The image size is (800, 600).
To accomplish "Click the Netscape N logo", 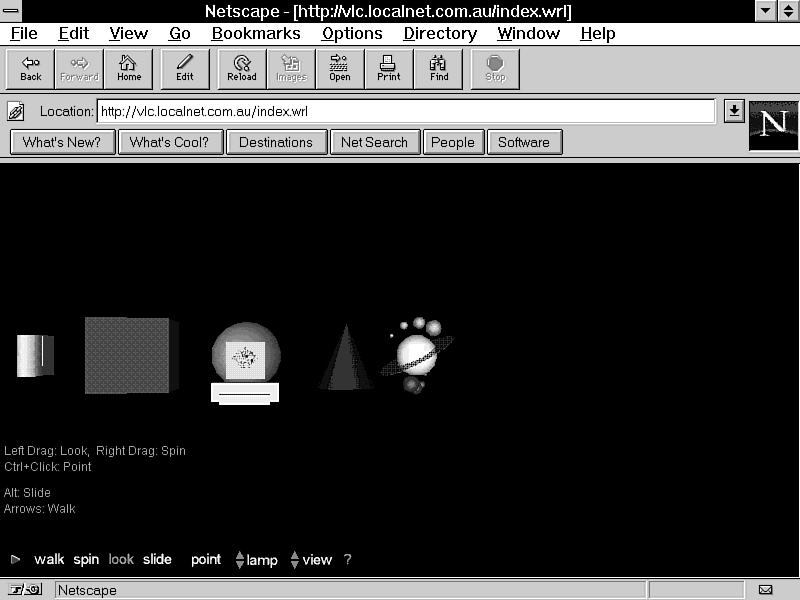I will 773,125.
